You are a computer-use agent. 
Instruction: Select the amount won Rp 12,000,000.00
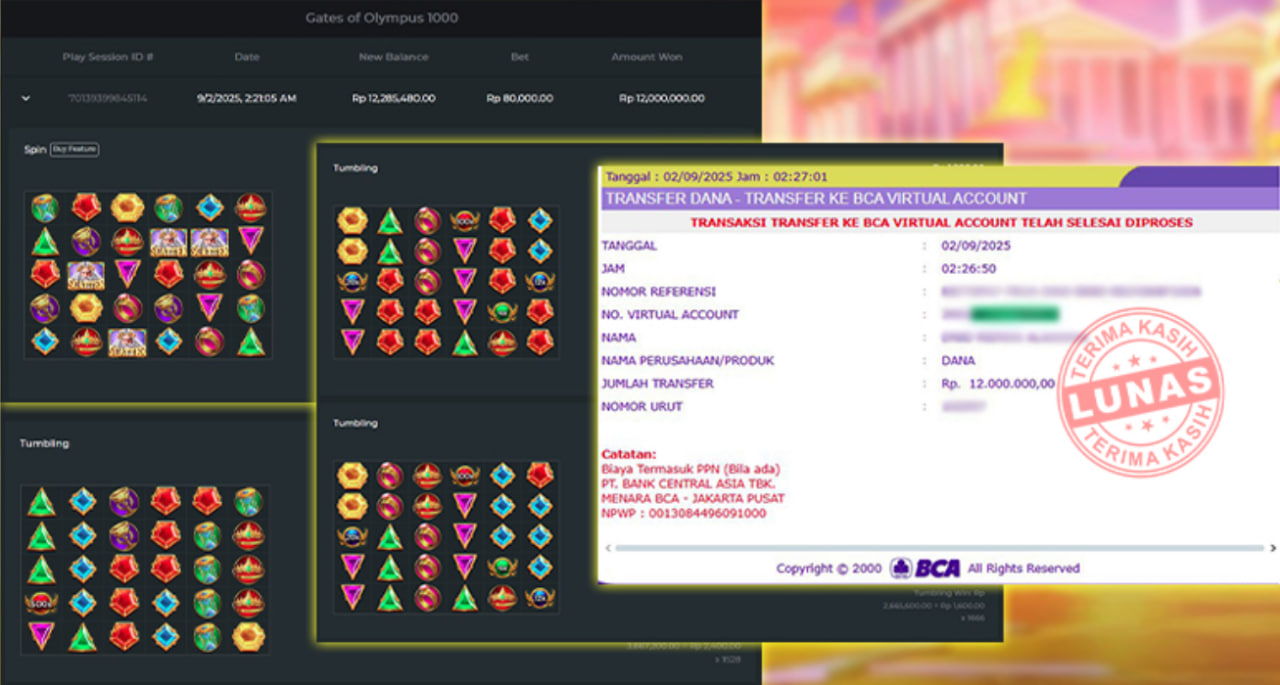tap(662, 98)
